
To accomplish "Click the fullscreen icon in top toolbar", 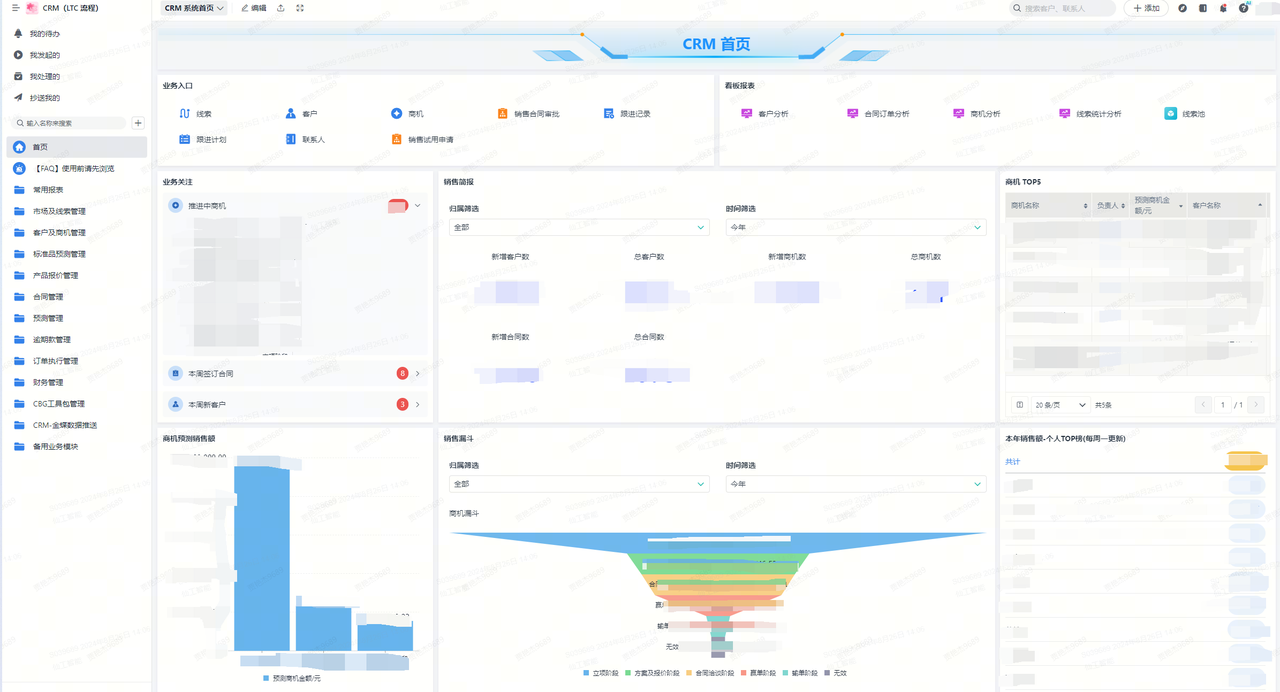I will [300, 8].
